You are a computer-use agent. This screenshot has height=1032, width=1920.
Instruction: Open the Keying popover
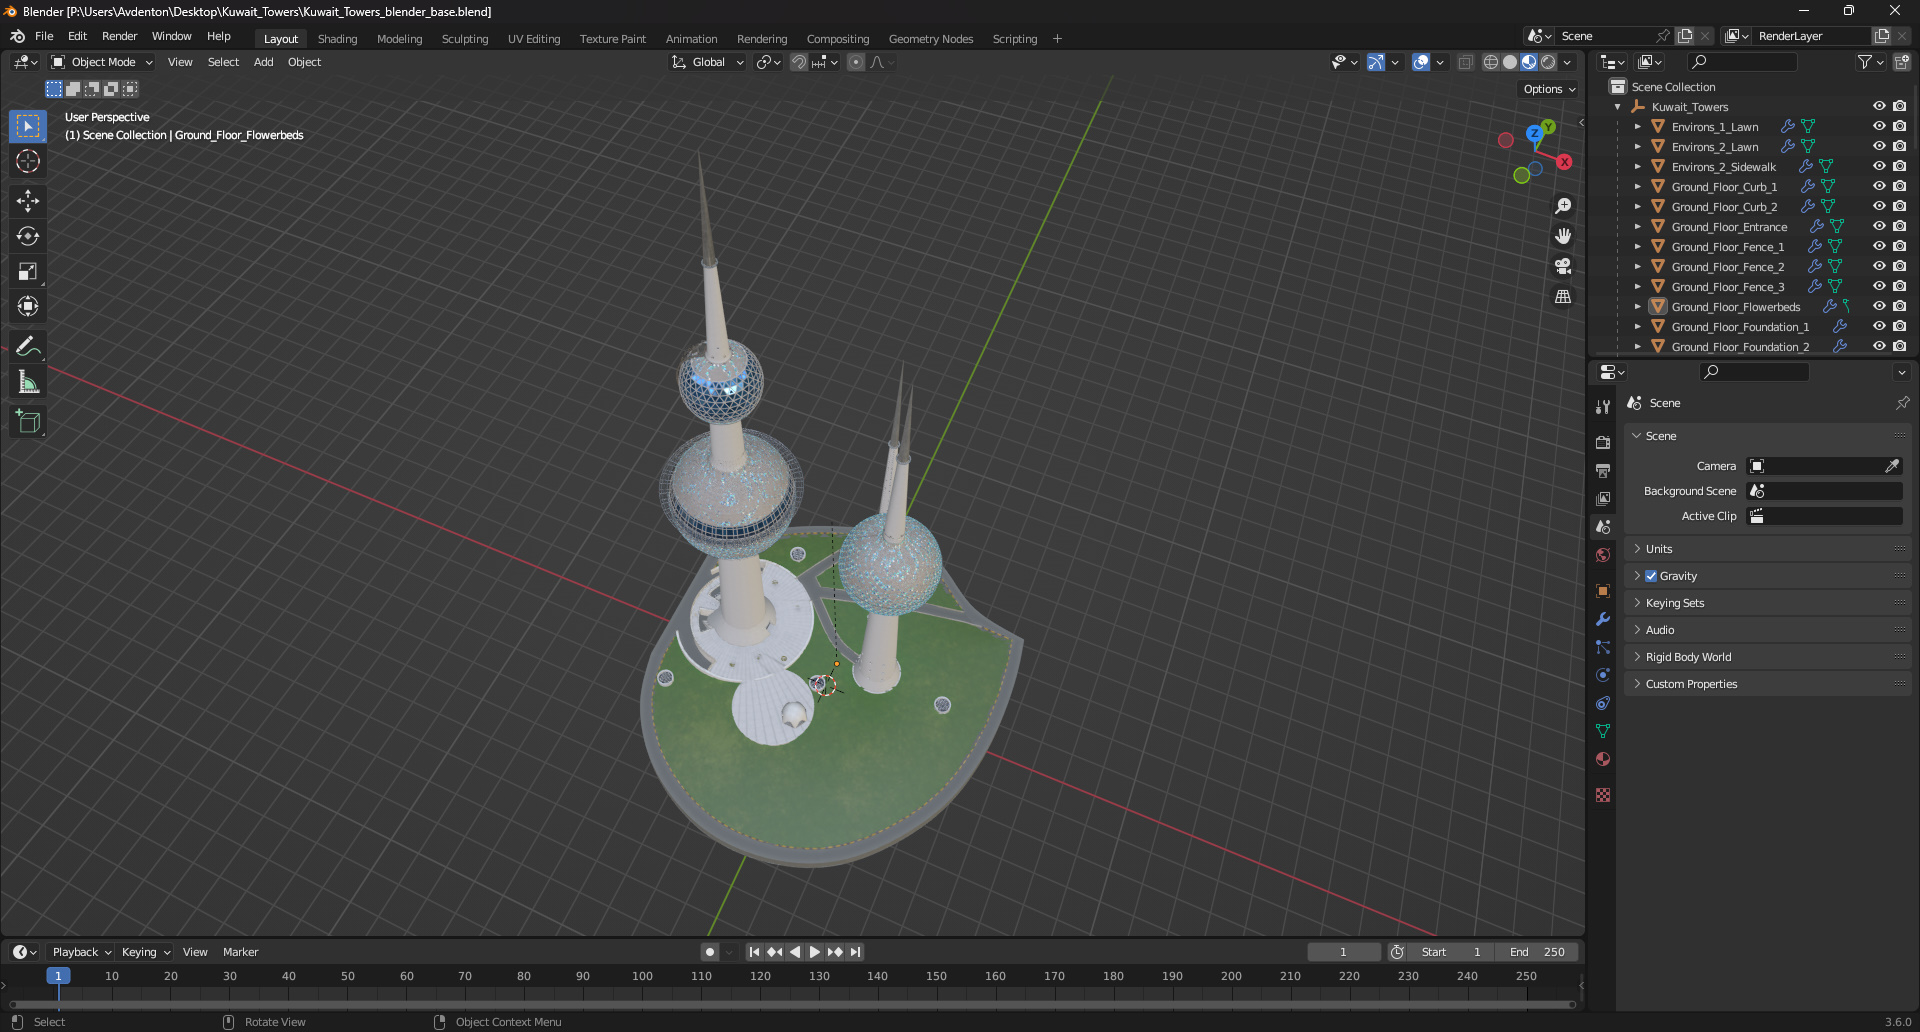(x=146, y=952)
